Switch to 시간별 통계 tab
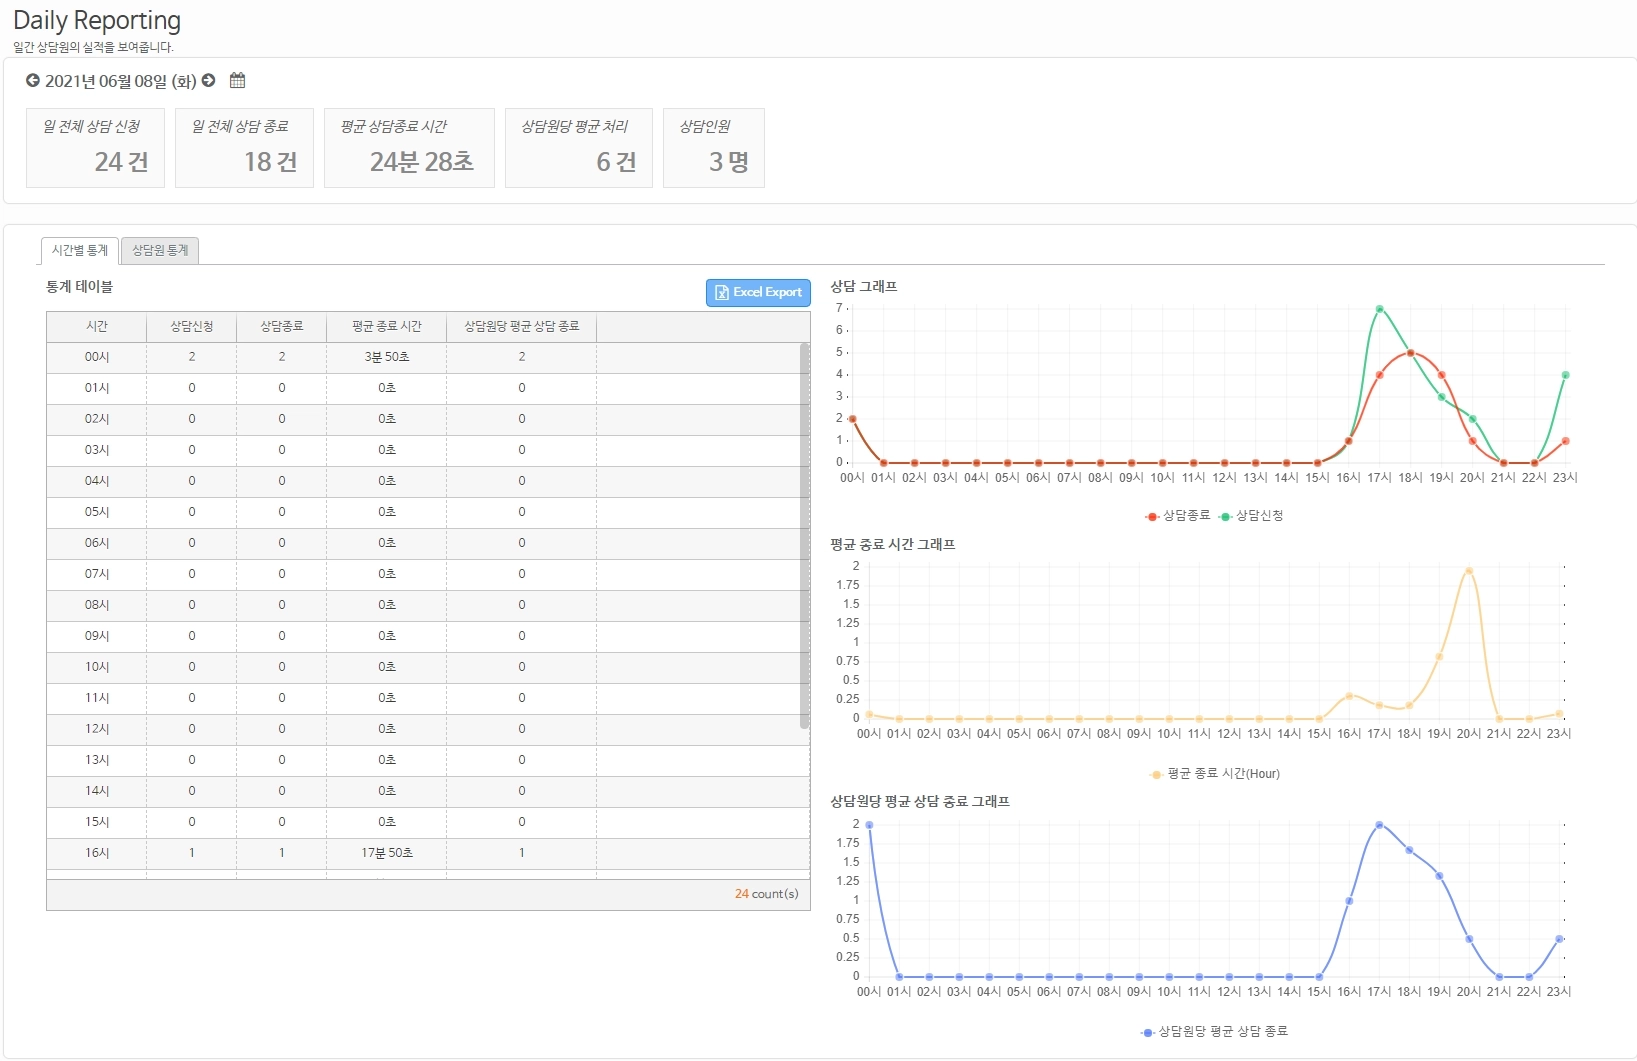This screenshot has width=1637, height=1061. [x=80, y=251]
